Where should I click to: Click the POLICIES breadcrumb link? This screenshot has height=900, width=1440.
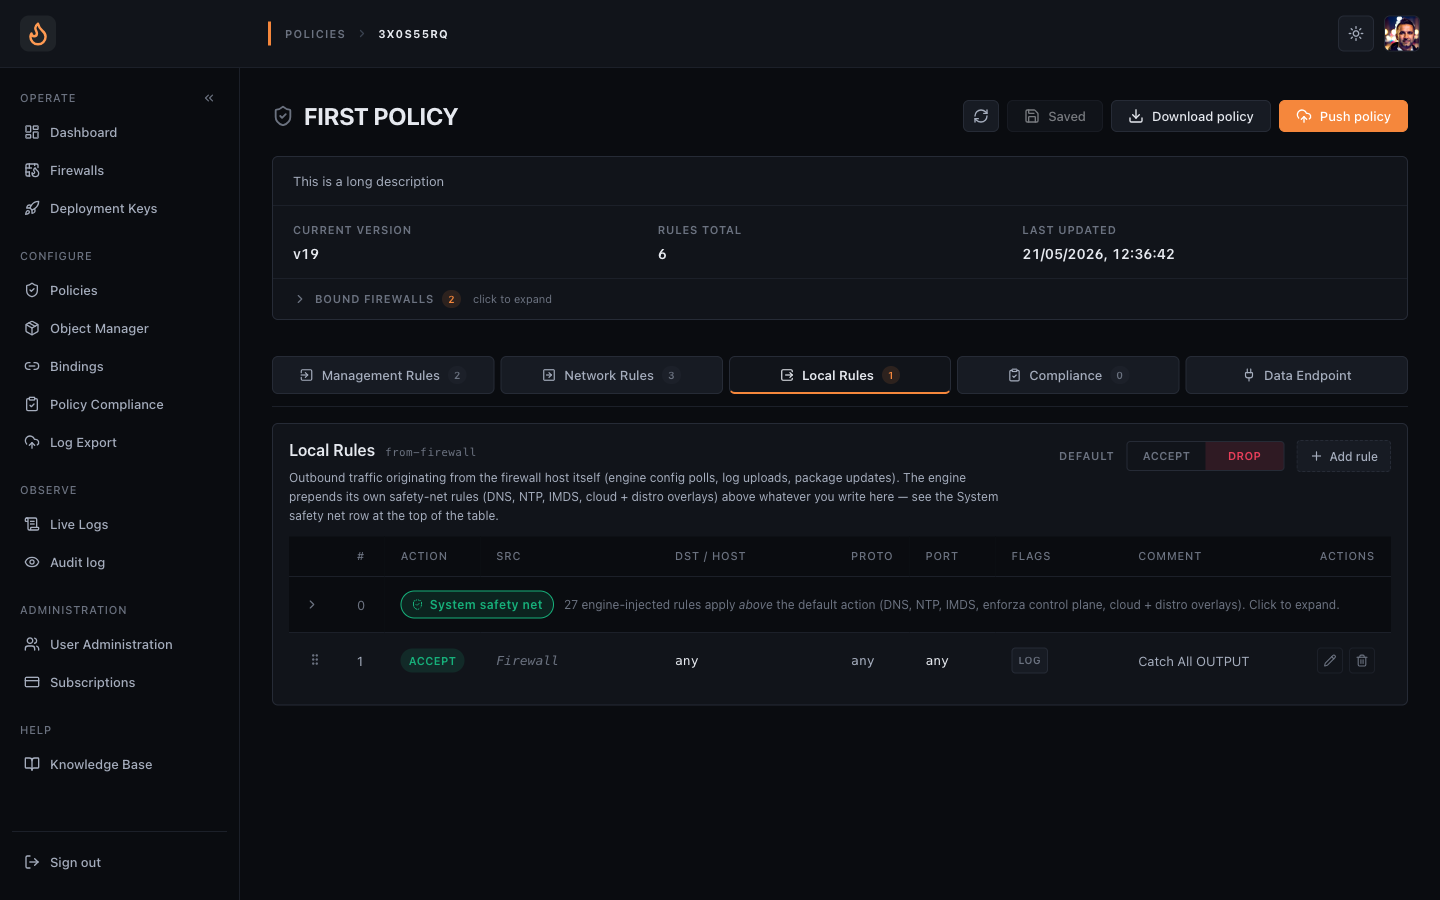(x=315, y=34)
